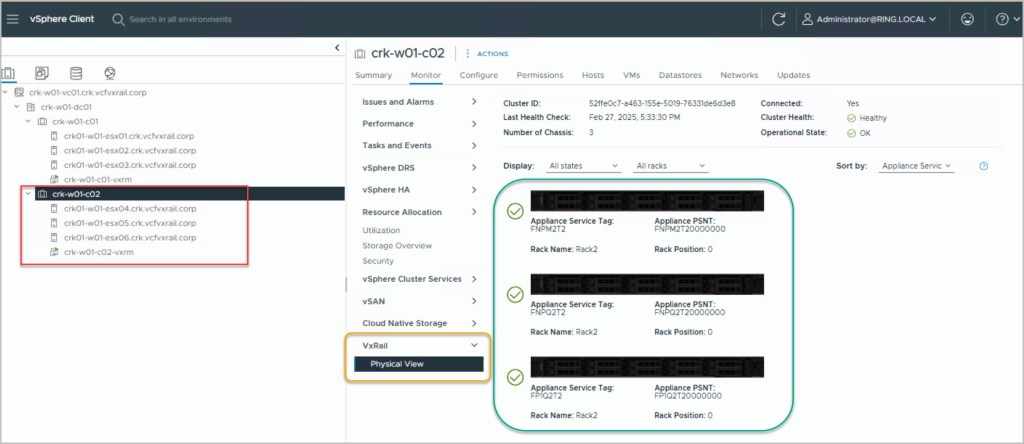Open the cluster ACTIONS menu
Viewport: 1024px width, 444px height.
point(487,53)
